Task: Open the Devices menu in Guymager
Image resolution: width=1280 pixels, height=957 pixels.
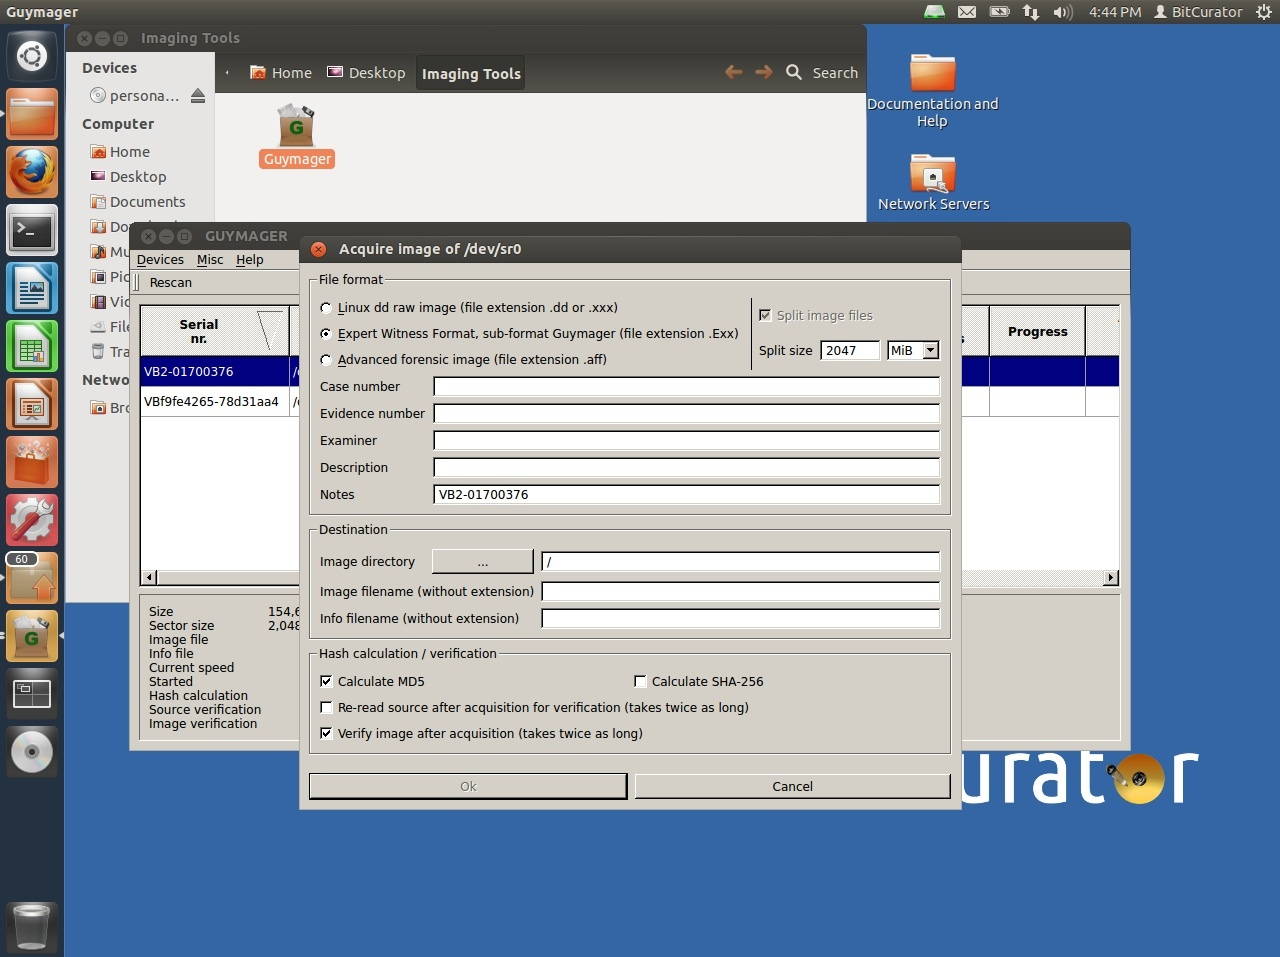Action: [x=160, y=259]
